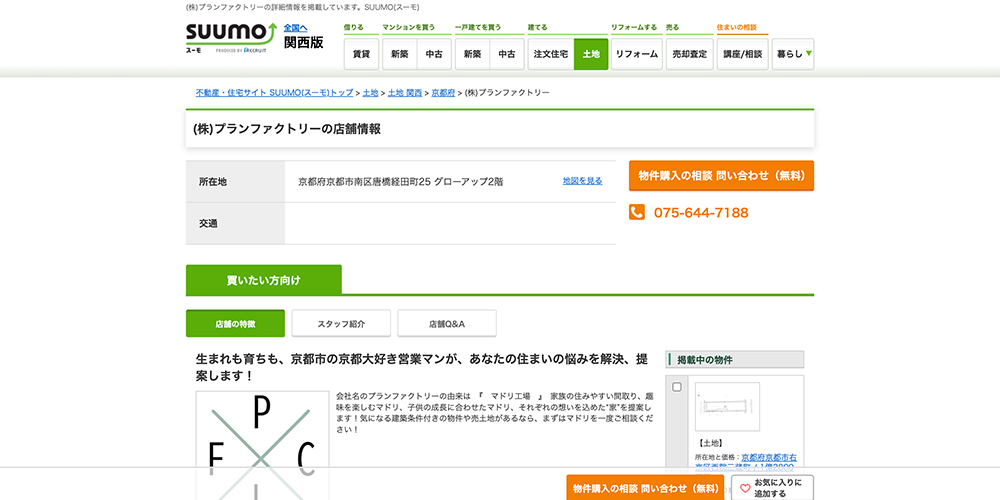Click the address text 京都府京都市南区唐橋経田町25
This screenshot has width=1000, height=500.
click(365, 182)
